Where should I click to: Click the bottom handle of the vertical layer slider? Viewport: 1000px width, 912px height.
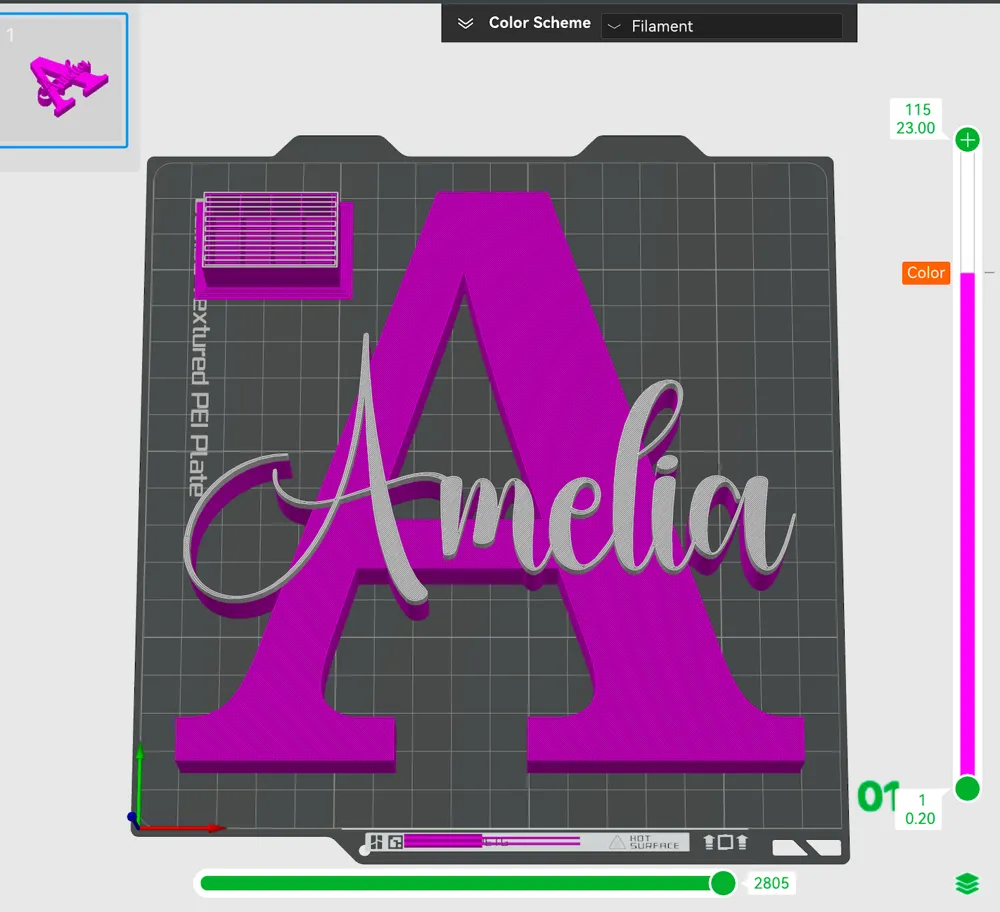966,789
